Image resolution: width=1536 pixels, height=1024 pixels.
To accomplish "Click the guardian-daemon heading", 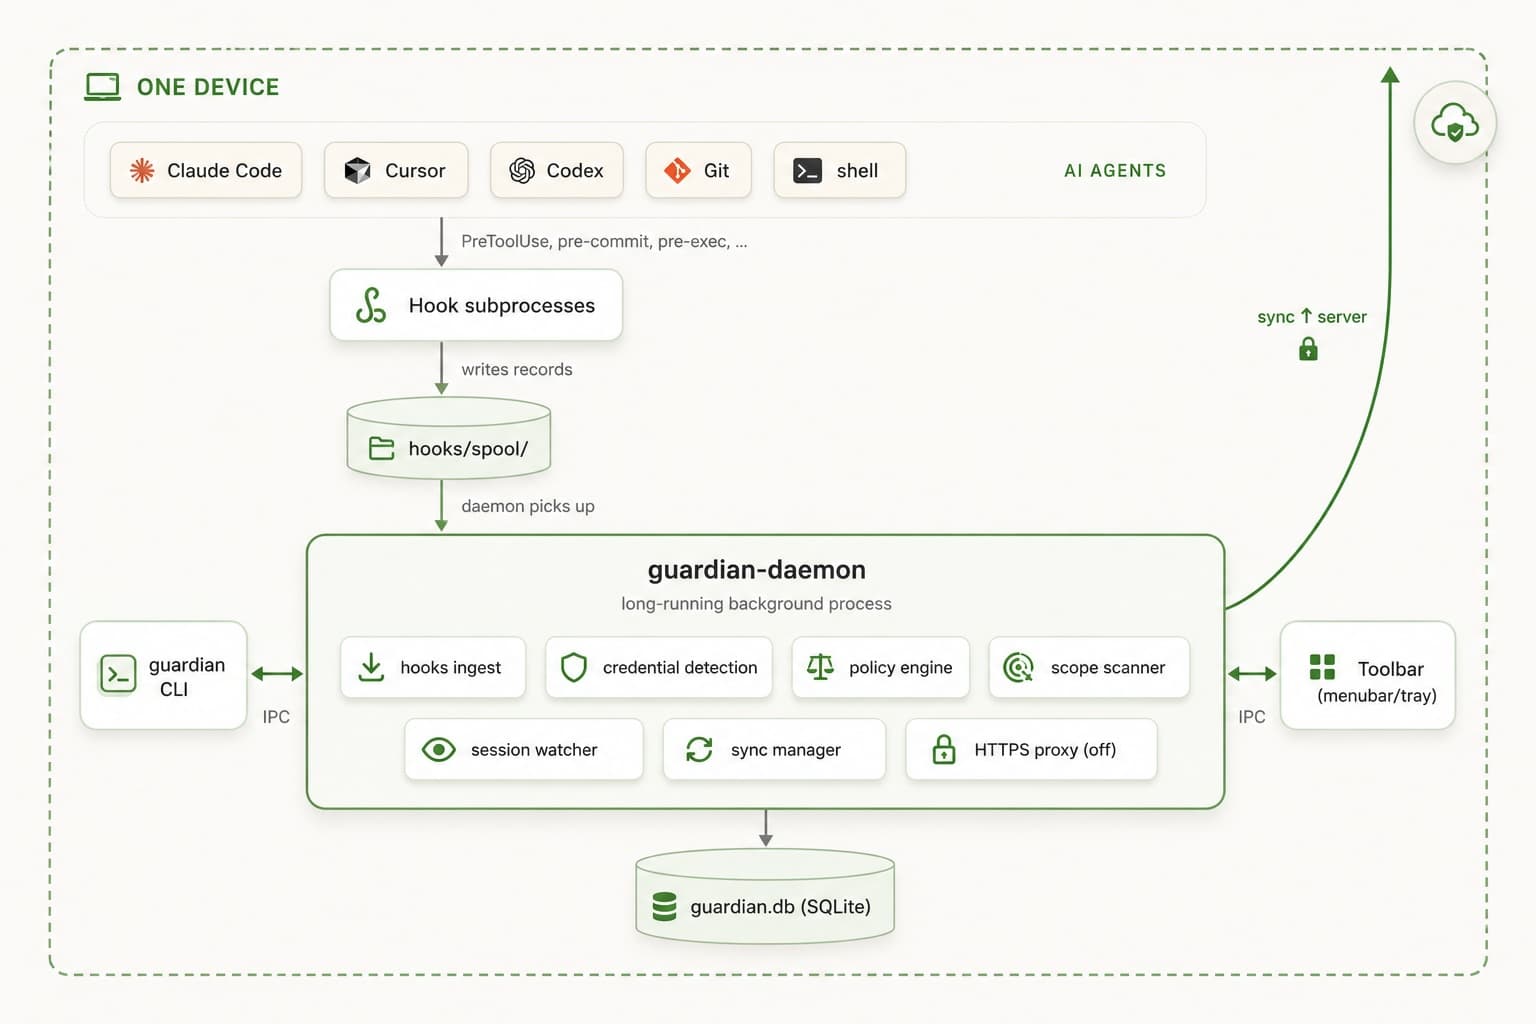I will (757, 570).
